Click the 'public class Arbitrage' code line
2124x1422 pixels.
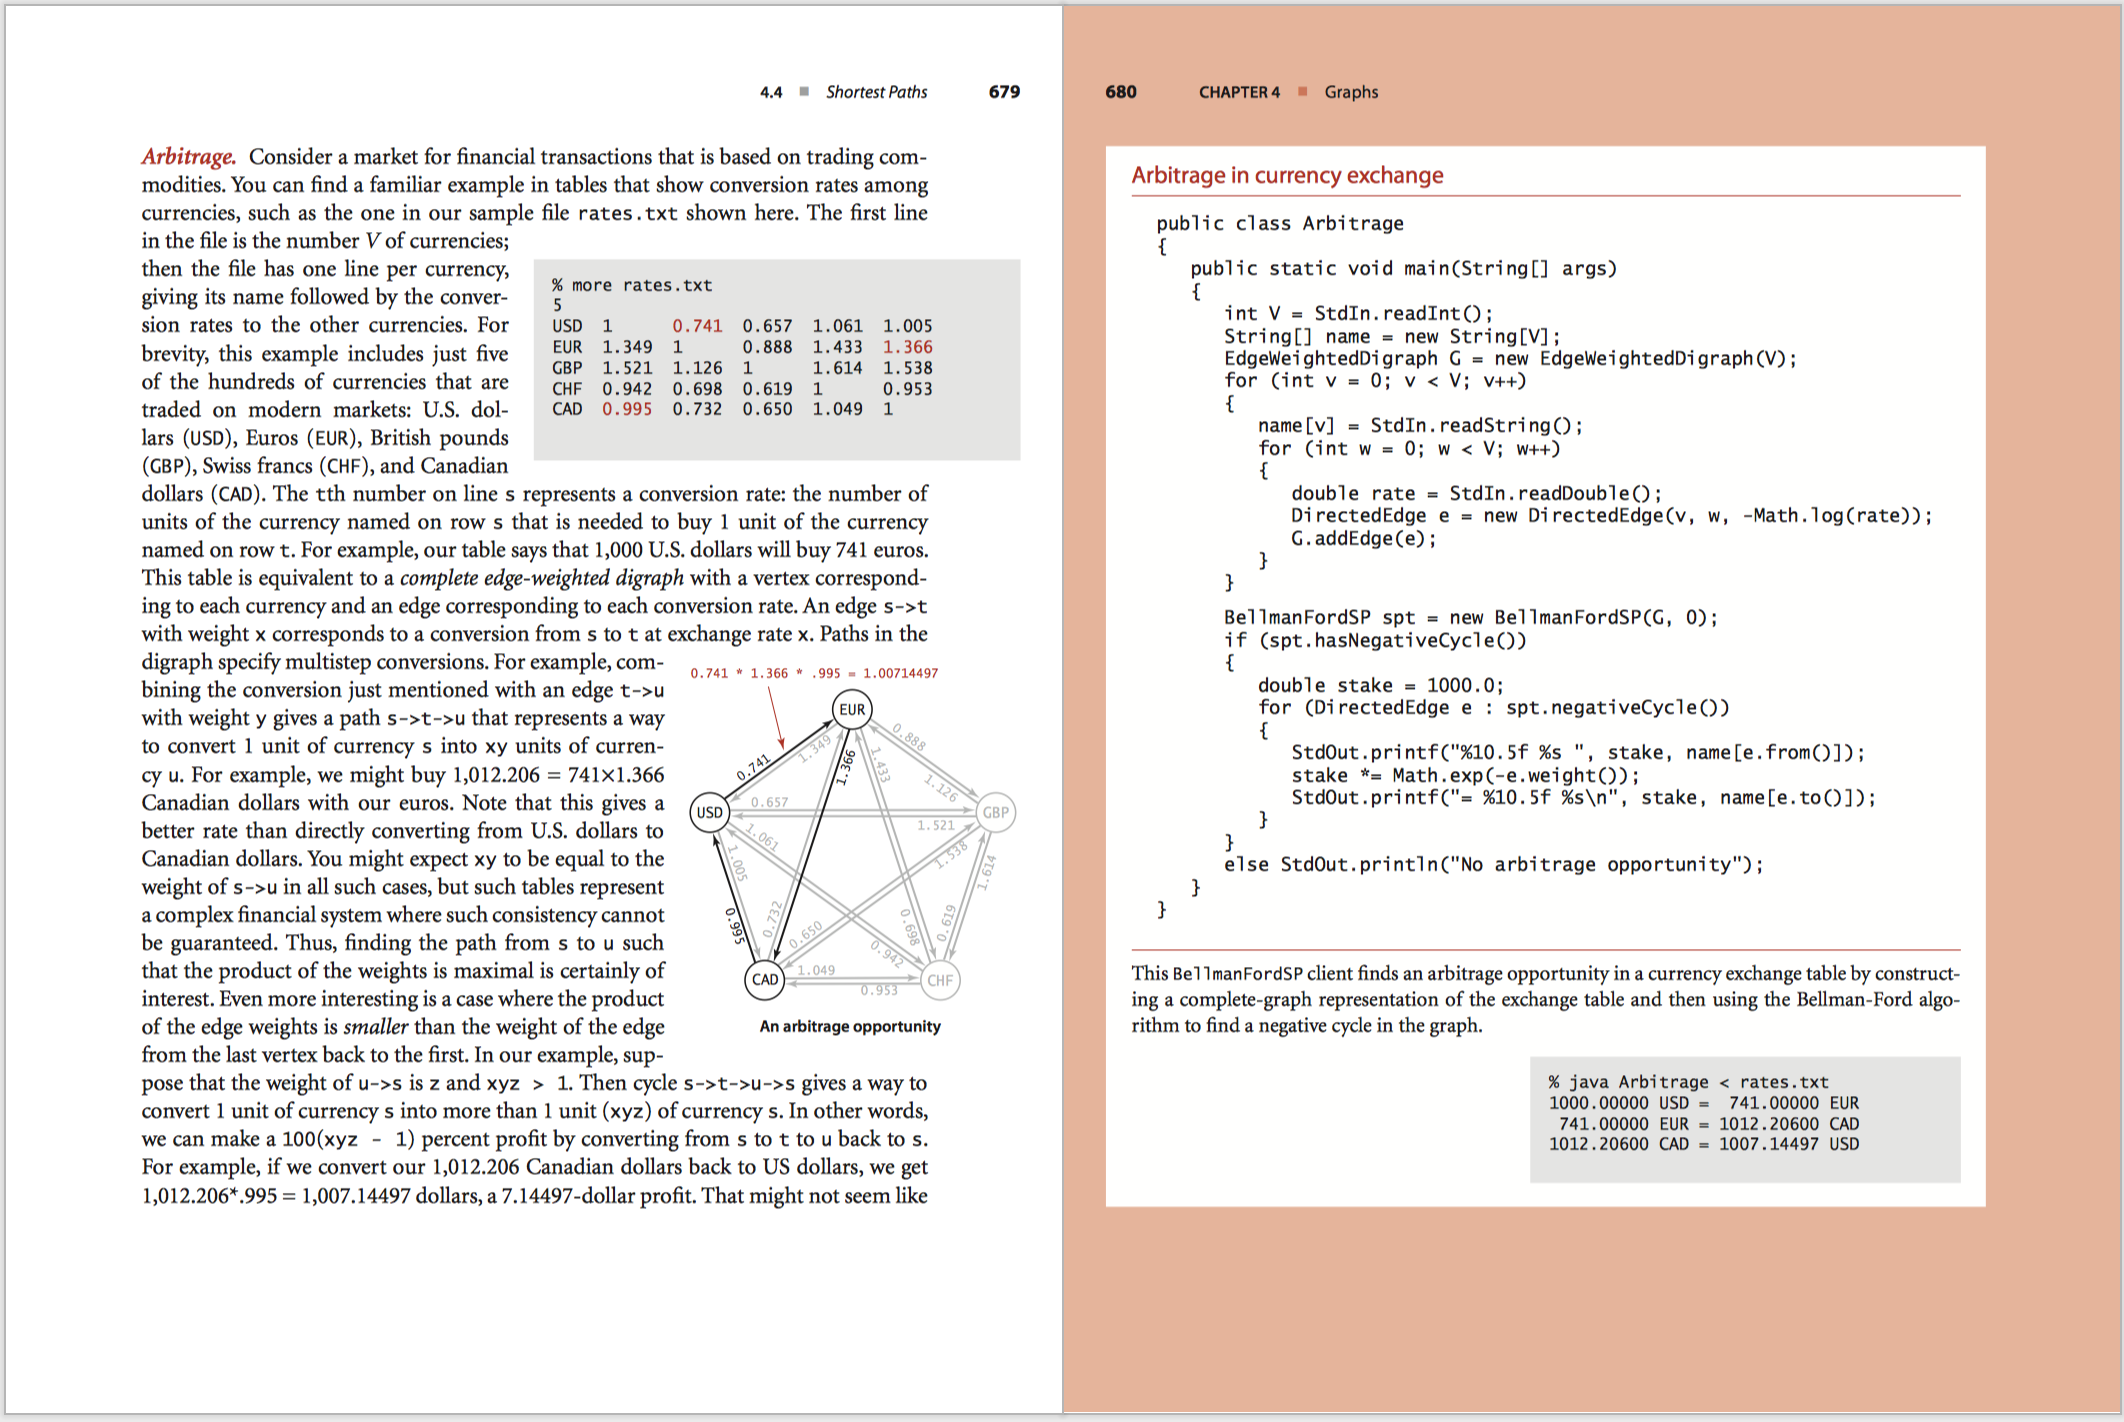[1280, 223]
